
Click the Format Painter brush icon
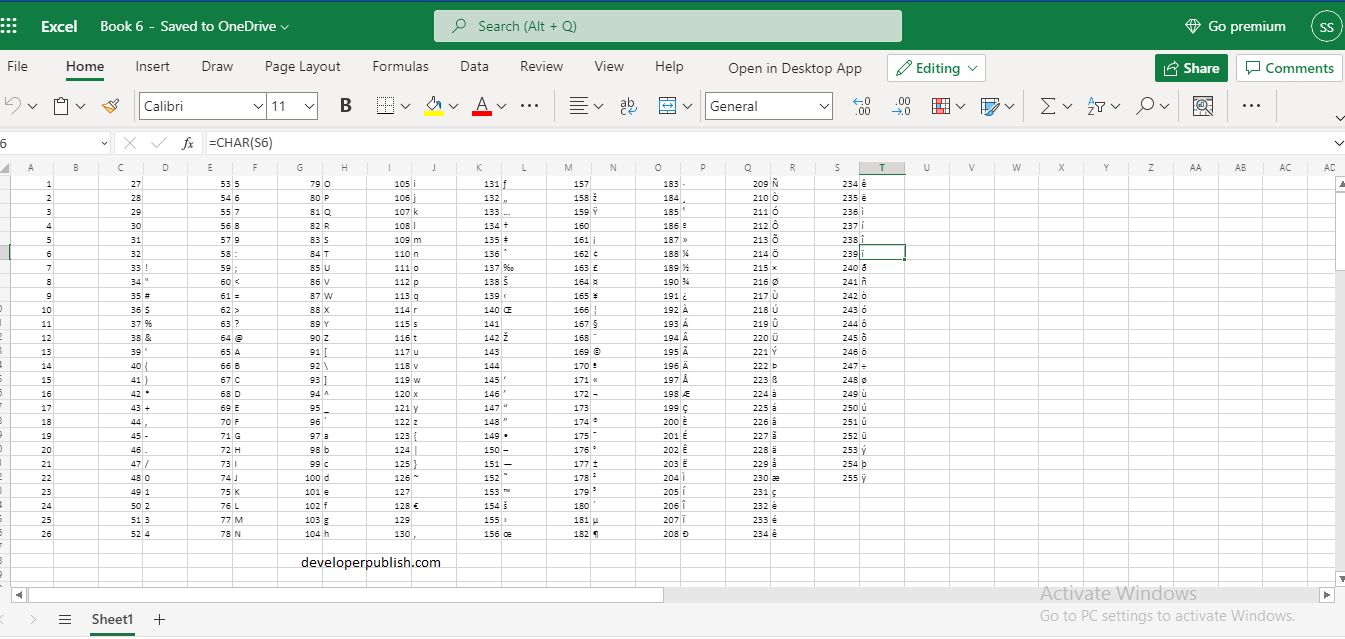pos(111,106)
